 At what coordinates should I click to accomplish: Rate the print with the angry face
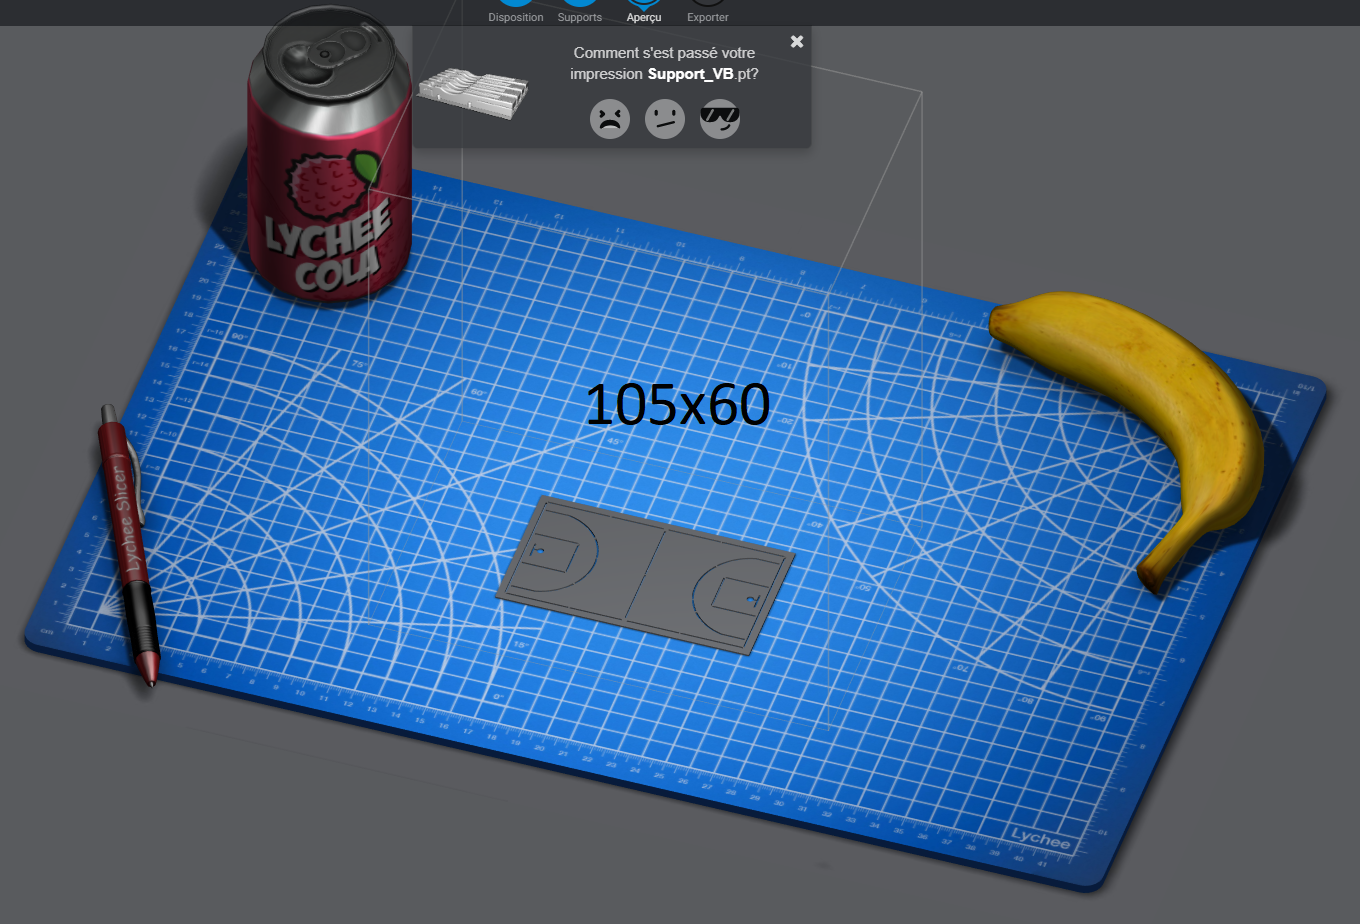click(x=610, y=119)
